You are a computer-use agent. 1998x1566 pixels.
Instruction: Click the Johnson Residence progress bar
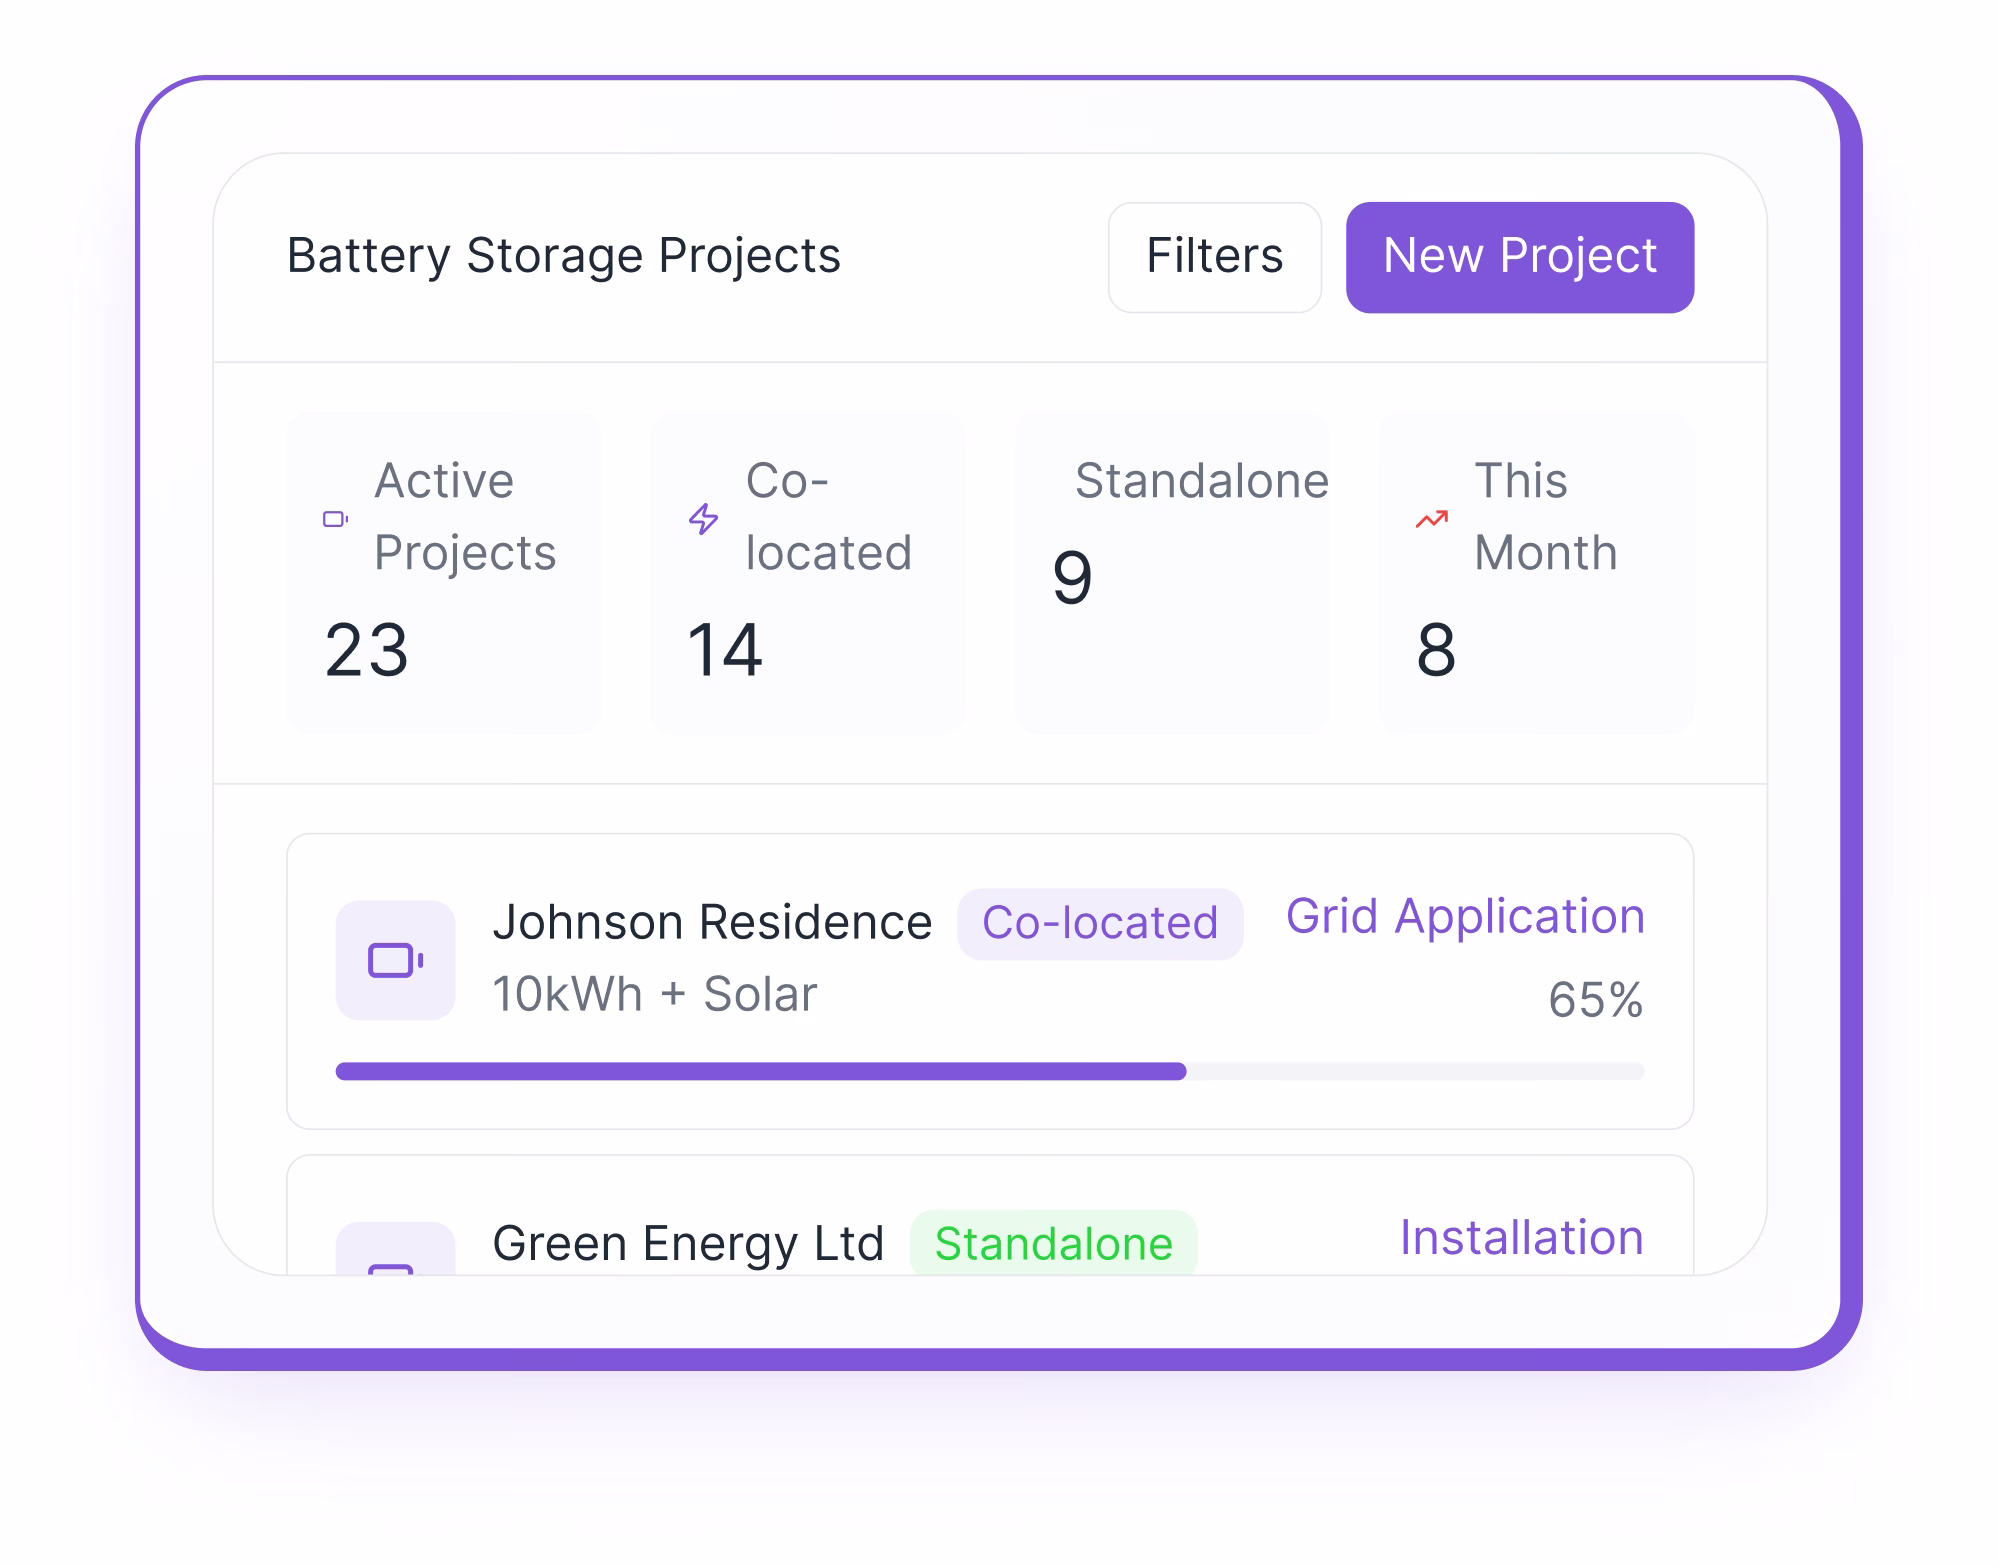coord(990,1071)
